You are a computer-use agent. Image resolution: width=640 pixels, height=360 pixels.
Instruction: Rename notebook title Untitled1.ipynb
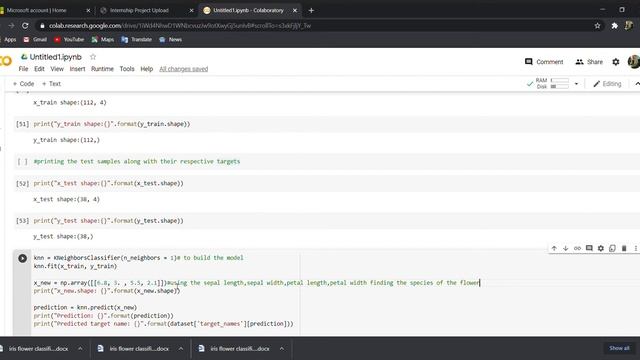pos(56,57)
